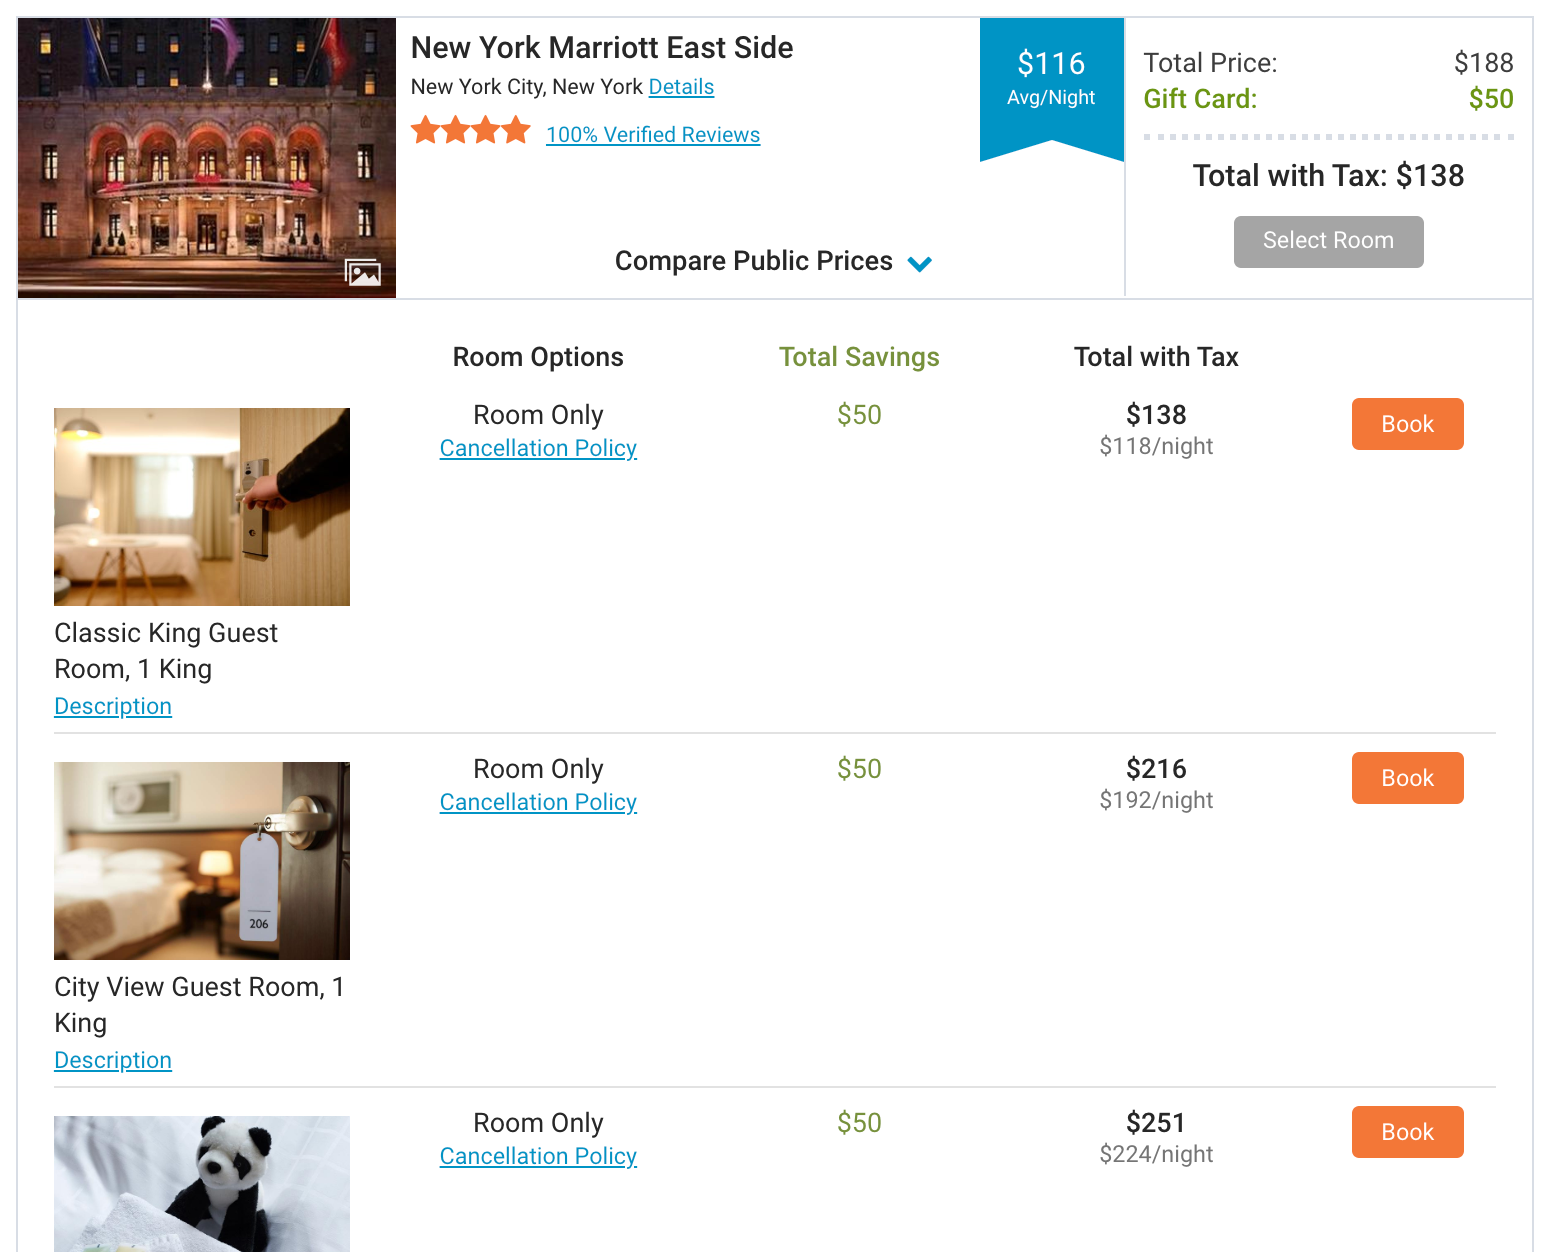Image resolution: width=1562 pixels, height=1252 pixels.
Task: View City View room Cancellation Policy
Action: coord(538,803)
